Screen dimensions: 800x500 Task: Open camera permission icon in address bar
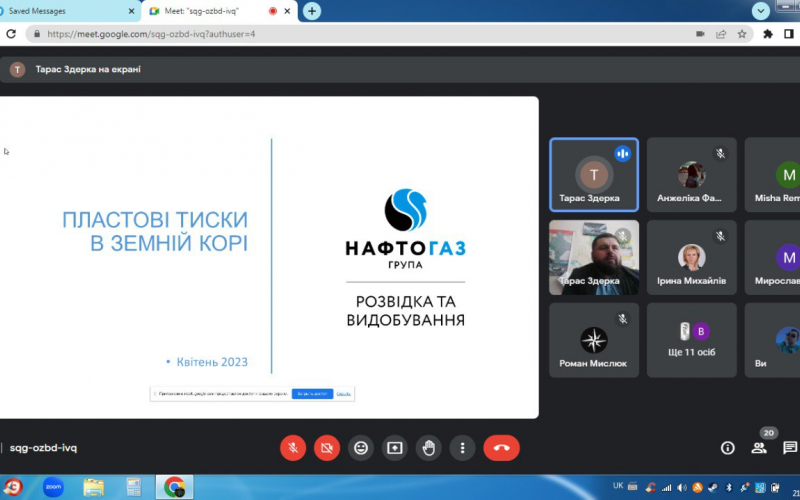[x=700, y=34]
